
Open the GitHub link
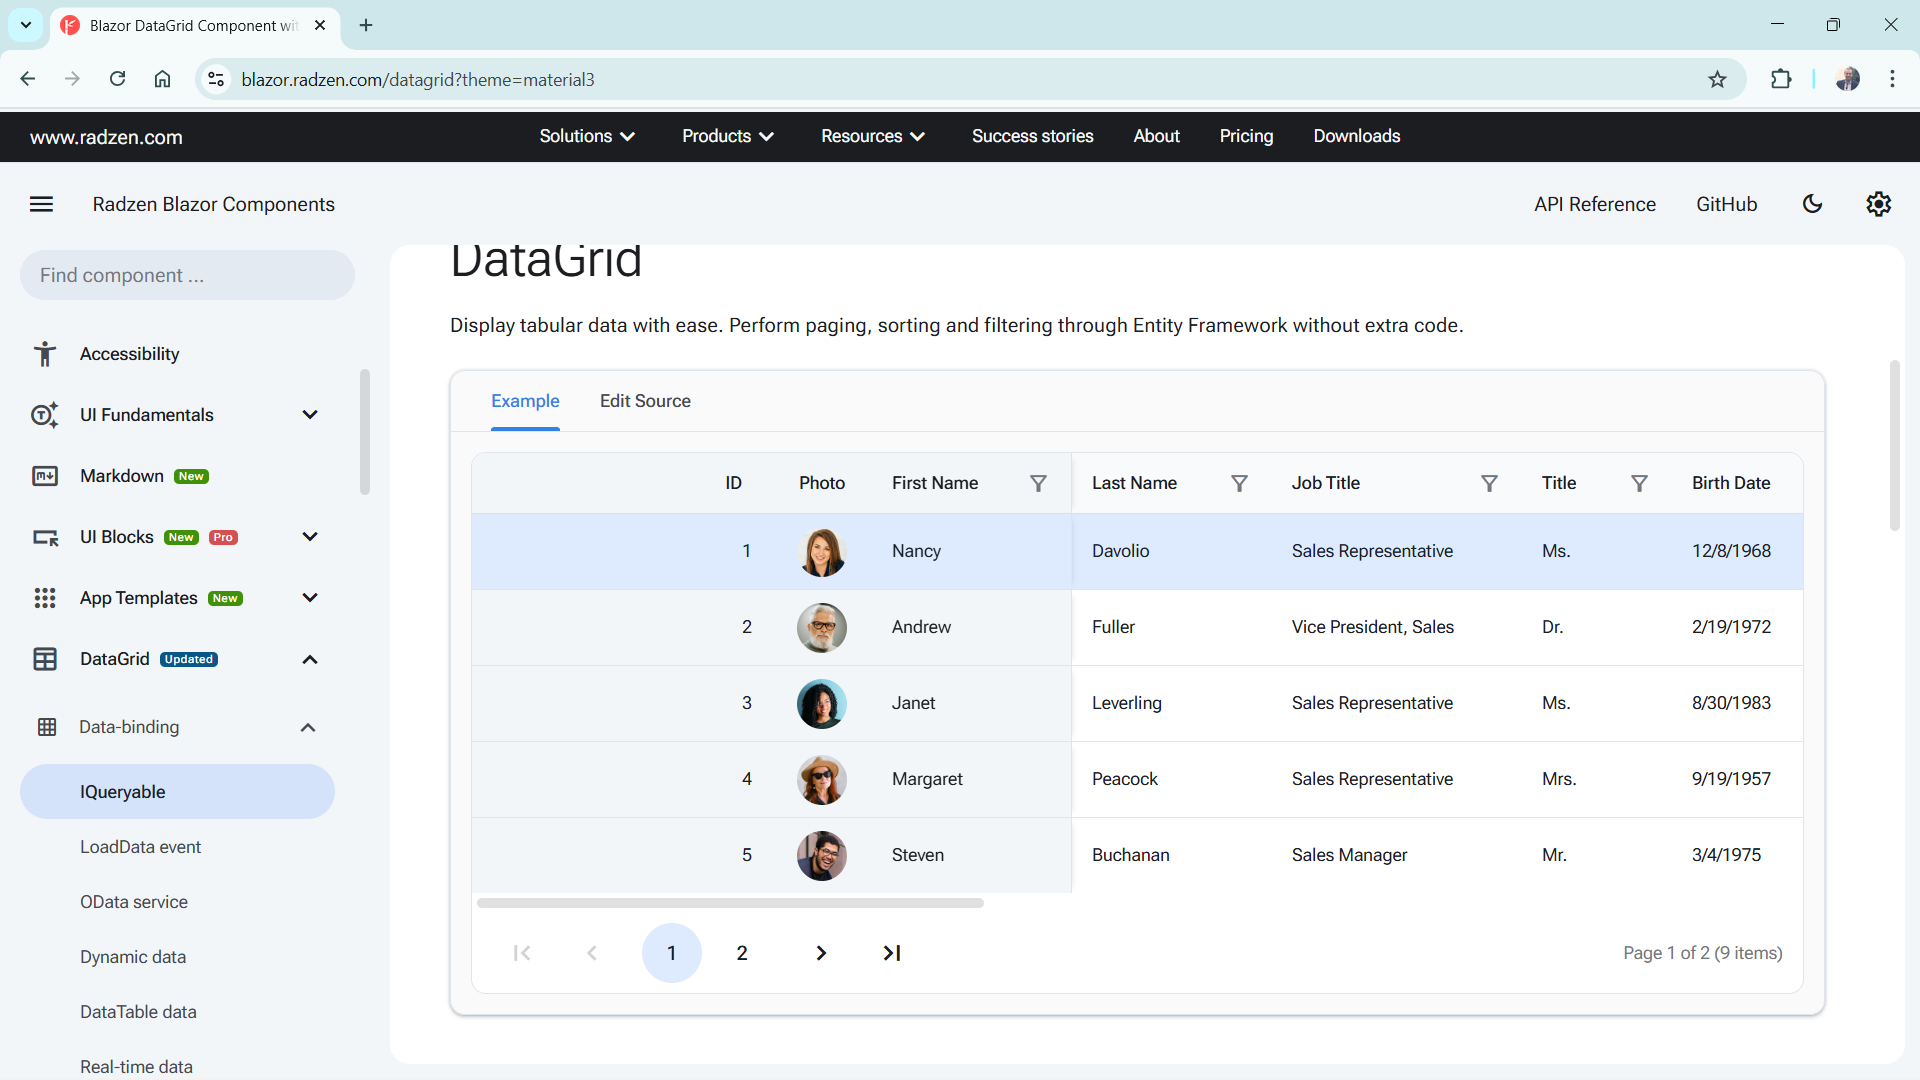[x=1726, y=204]
